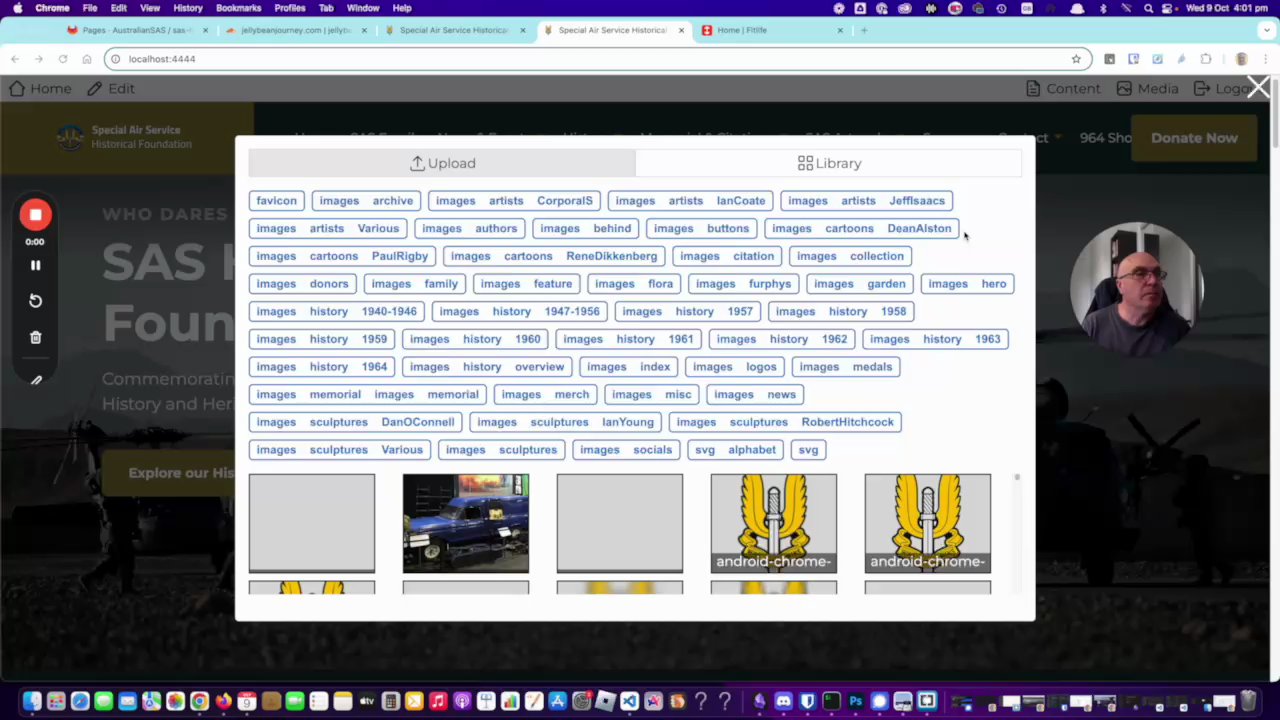Go back using Chrome's back arrow
1280x720 pixels.
click(15, 59)
